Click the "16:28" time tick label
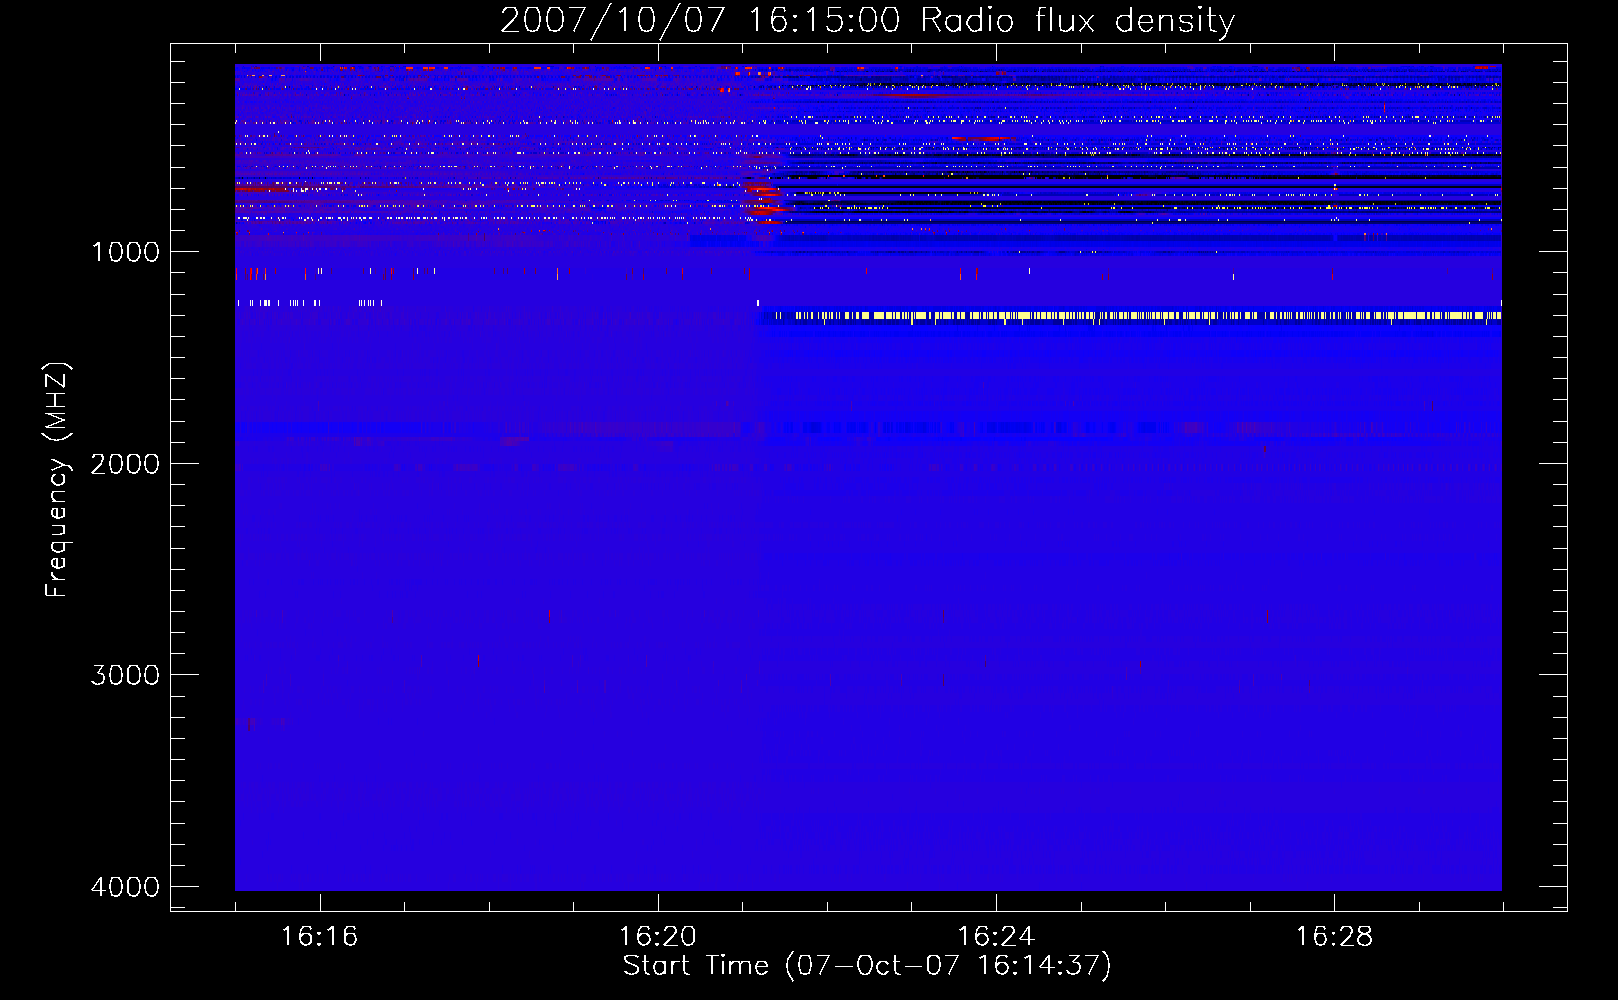Viewport: 1618px width, 1000px height. [x=1334, y=936]
